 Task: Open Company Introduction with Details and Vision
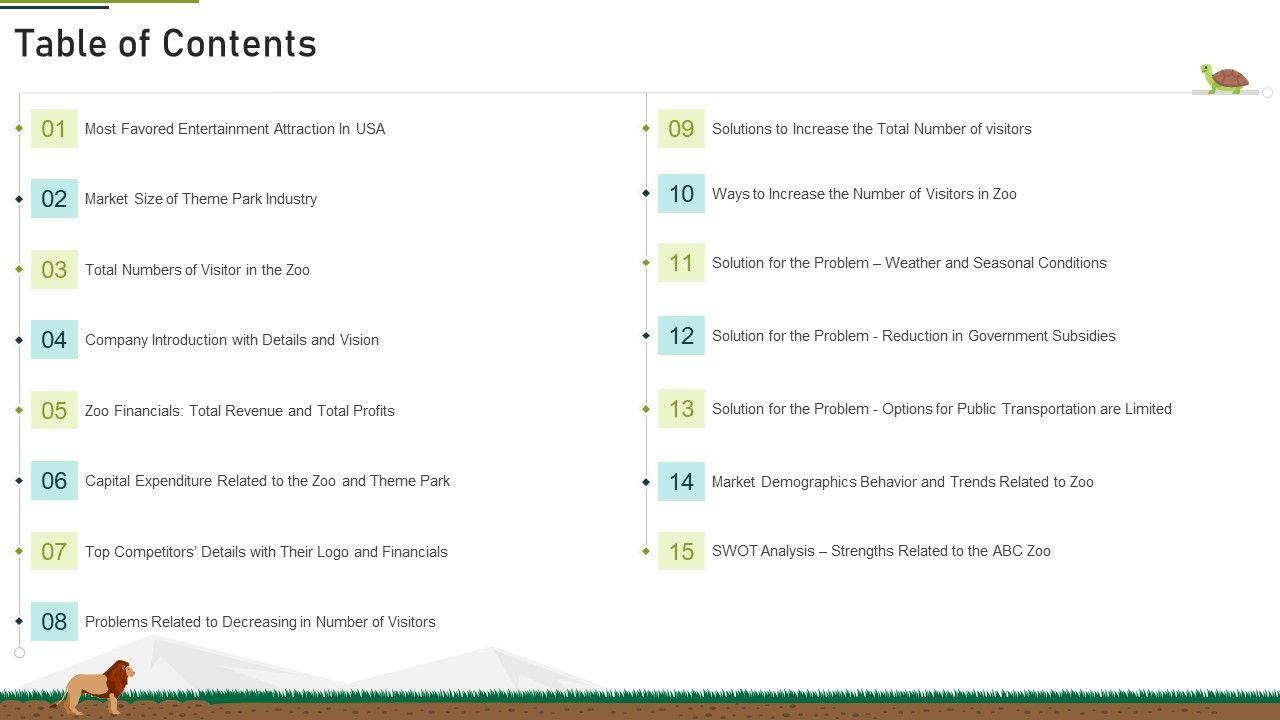click(x=232, y=340)
